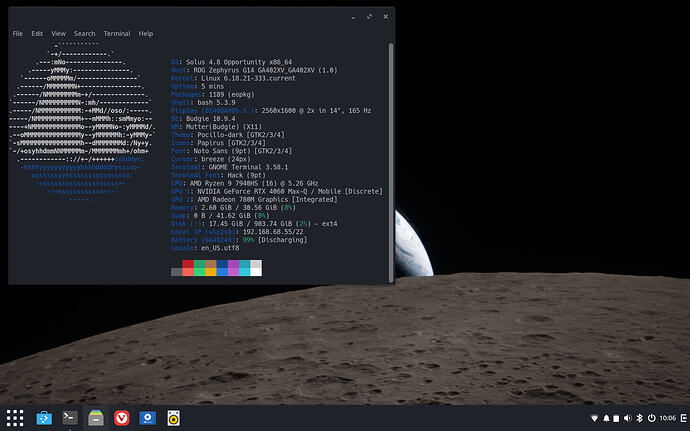Open the Bluetooth tray icon
The height and width of the screenshot is (431, 690).
[640, 418]
